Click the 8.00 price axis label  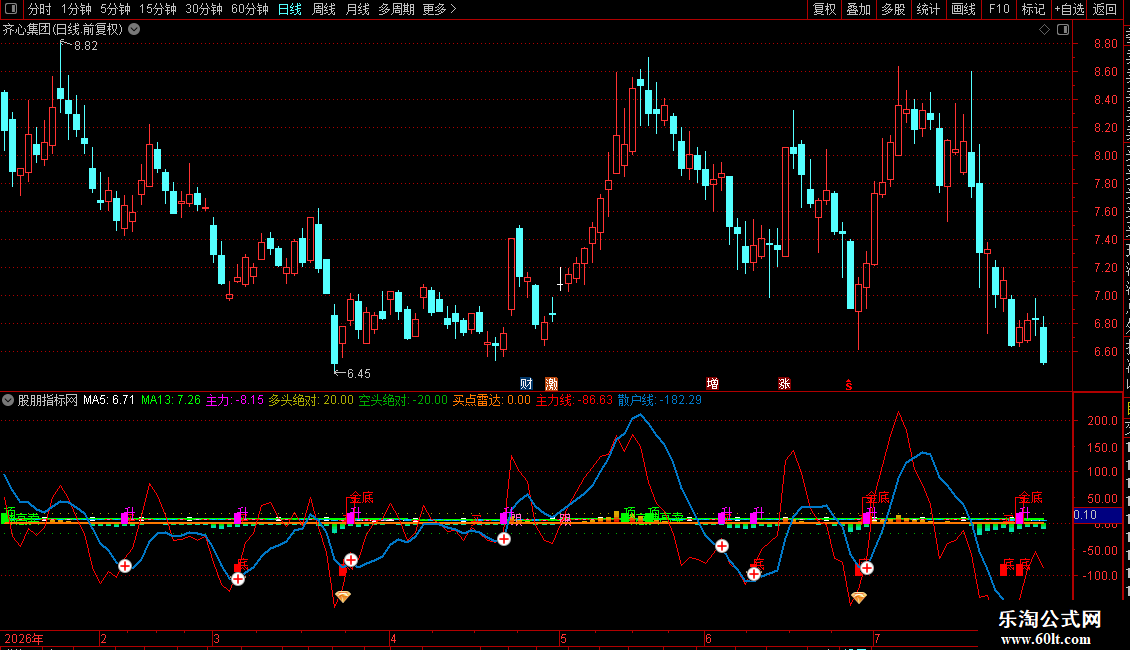click(x=1105, y=156)
